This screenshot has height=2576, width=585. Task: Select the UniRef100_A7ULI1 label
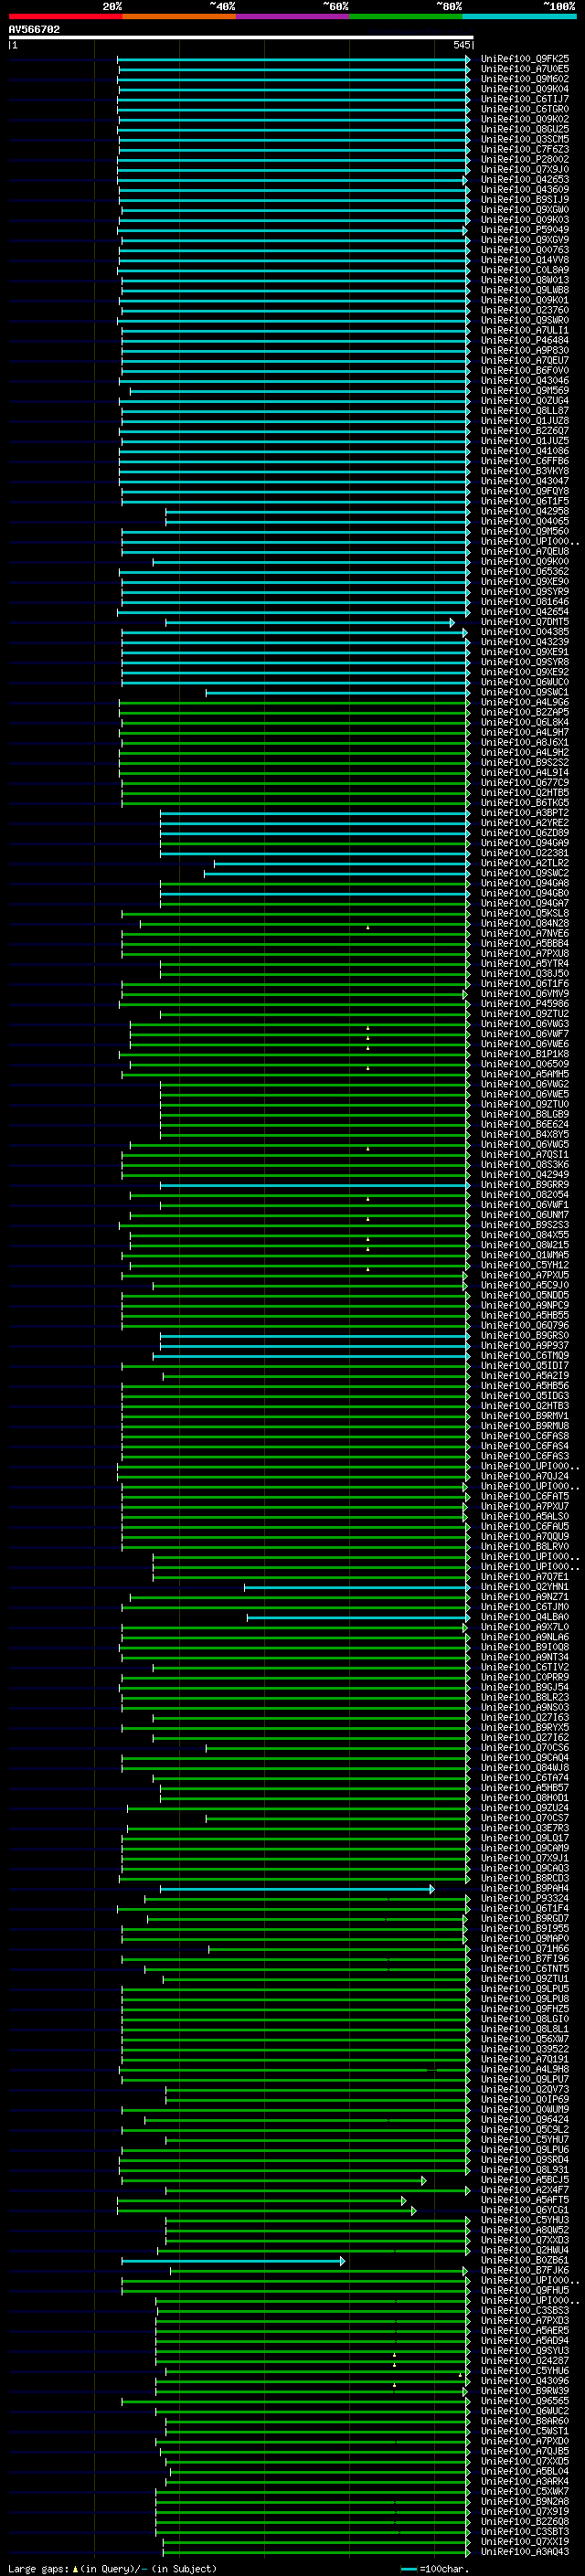point(525,330)
